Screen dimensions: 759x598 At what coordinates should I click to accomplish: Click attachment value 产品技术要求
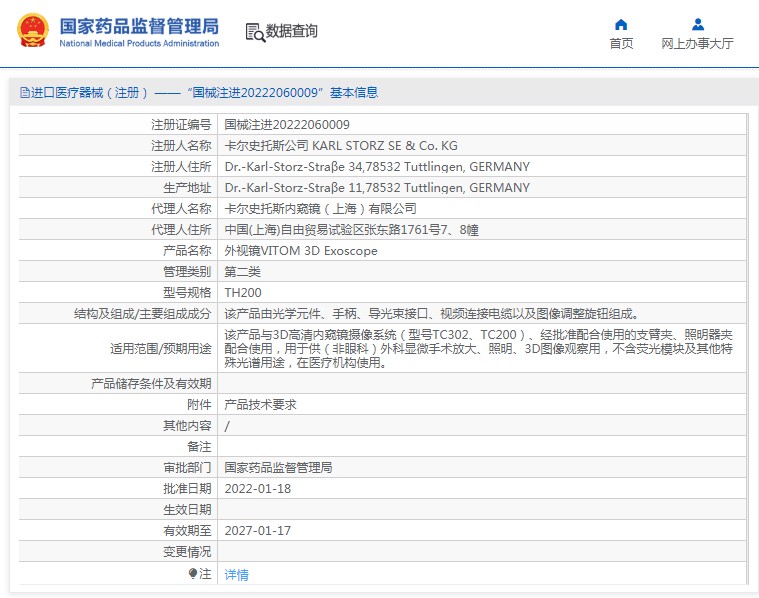coord(260,405)
